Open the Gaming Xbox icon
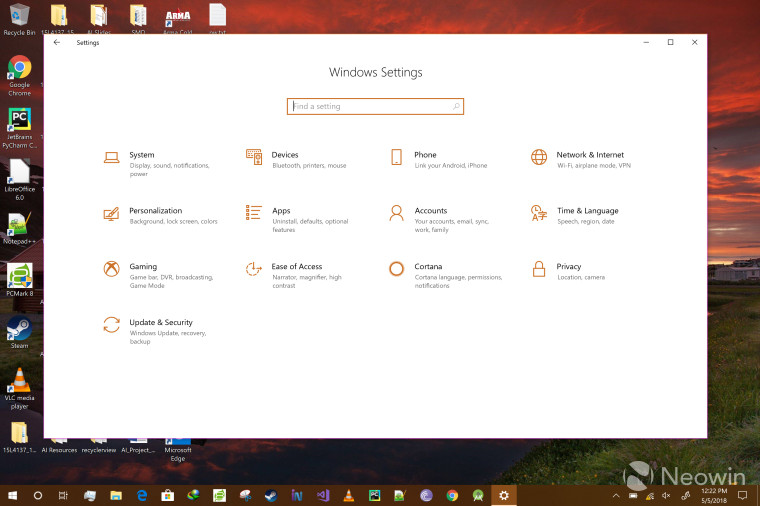 click(x=111, y=269)
